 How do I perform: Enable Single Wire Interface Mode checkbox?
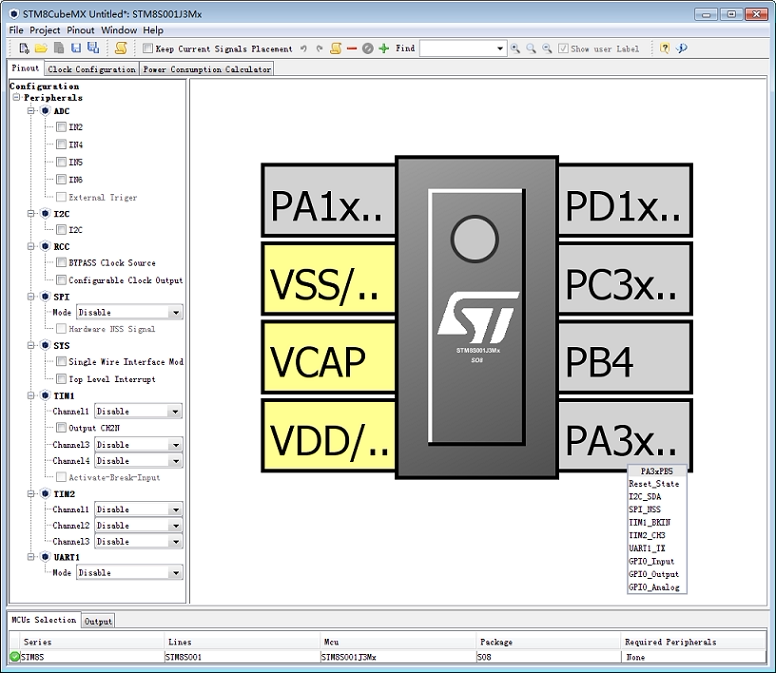pos(61,361)
